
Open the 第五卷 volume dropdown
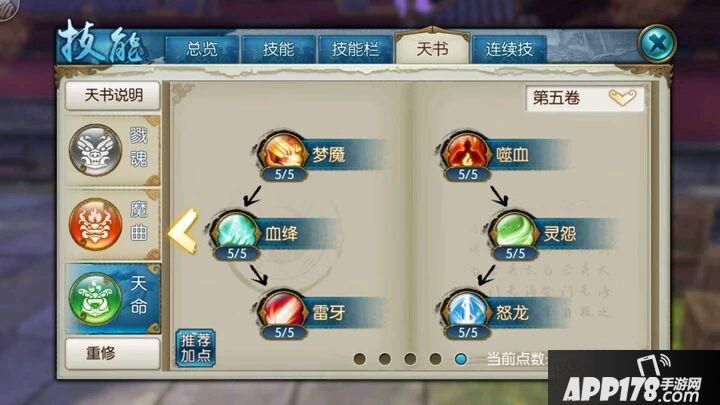[585, 98]
